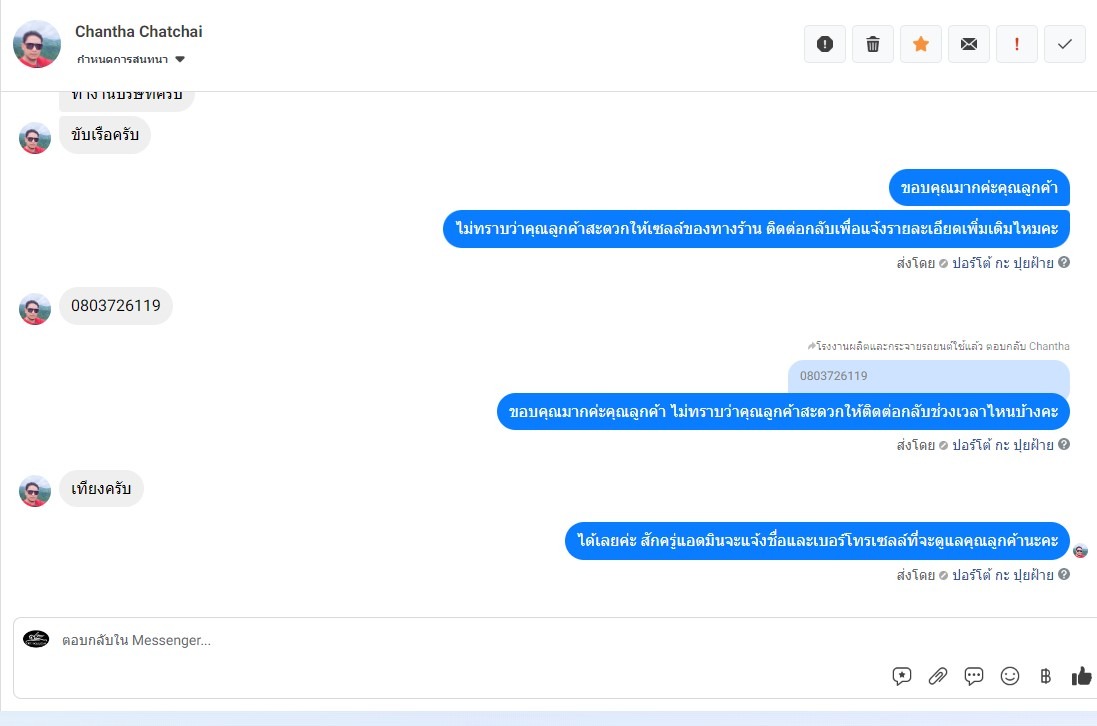
Task: Click help icon beside first sender label
Action: [x=1063, y=262]
